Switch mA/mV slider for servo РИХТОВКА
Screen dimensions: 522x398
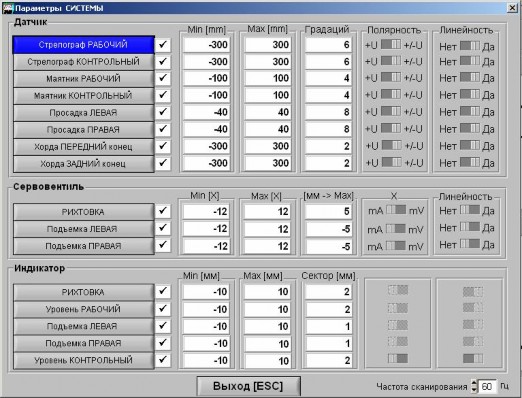pos(396,210)
